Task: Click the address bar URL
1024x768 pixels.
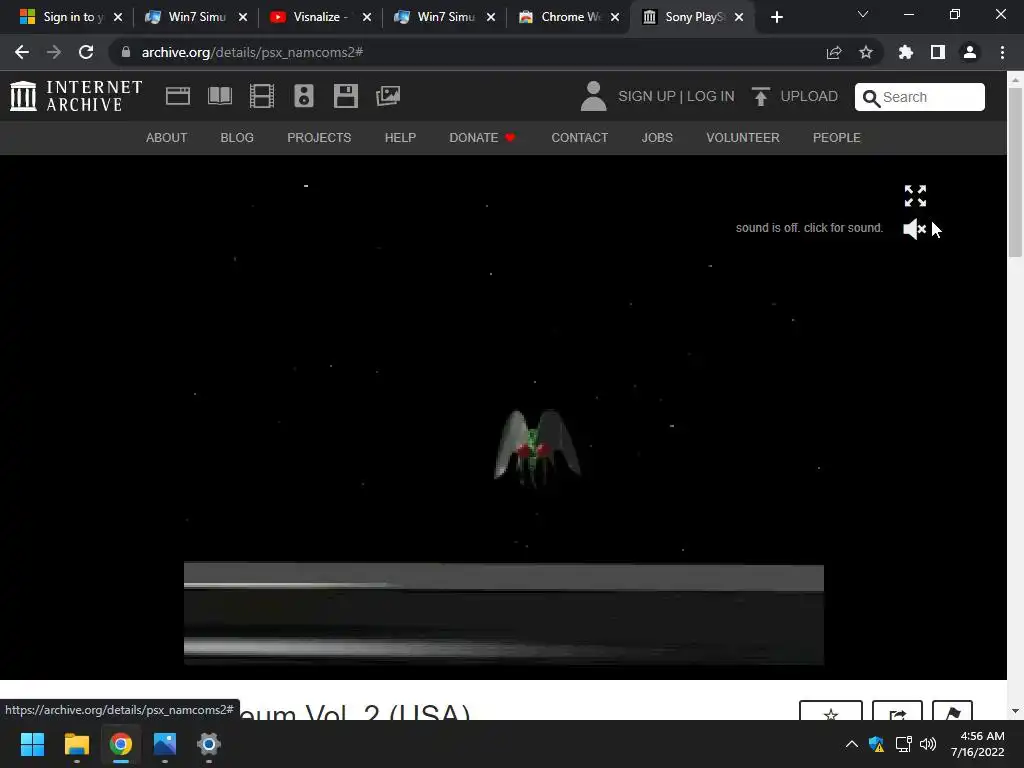Action: [252, 52]
